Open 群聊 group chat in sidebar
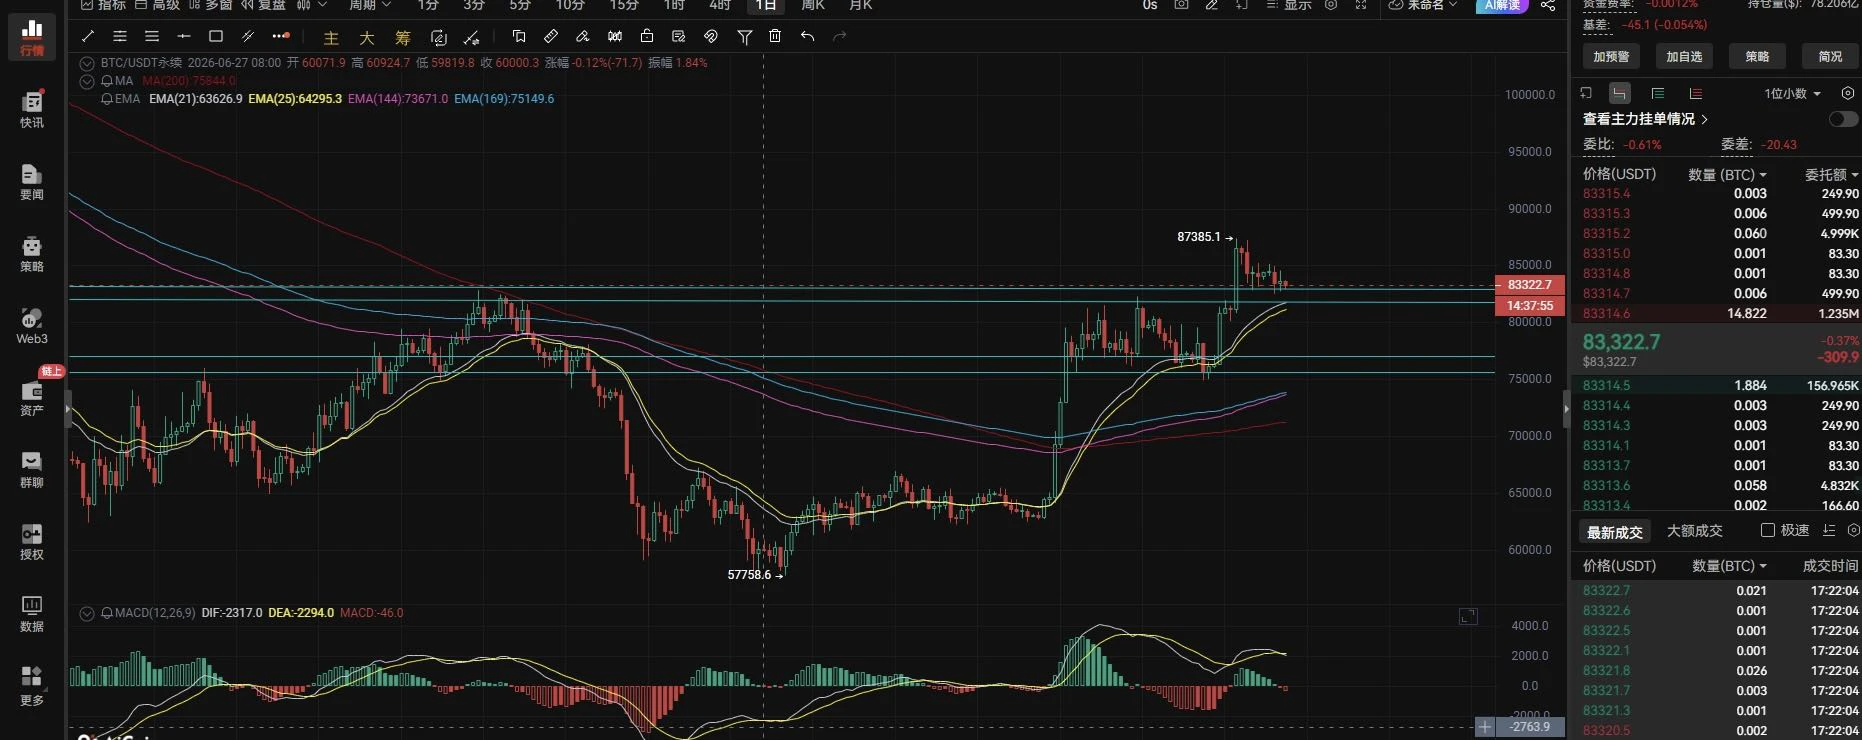This screenshot has width=1862, height=740. 32,470
